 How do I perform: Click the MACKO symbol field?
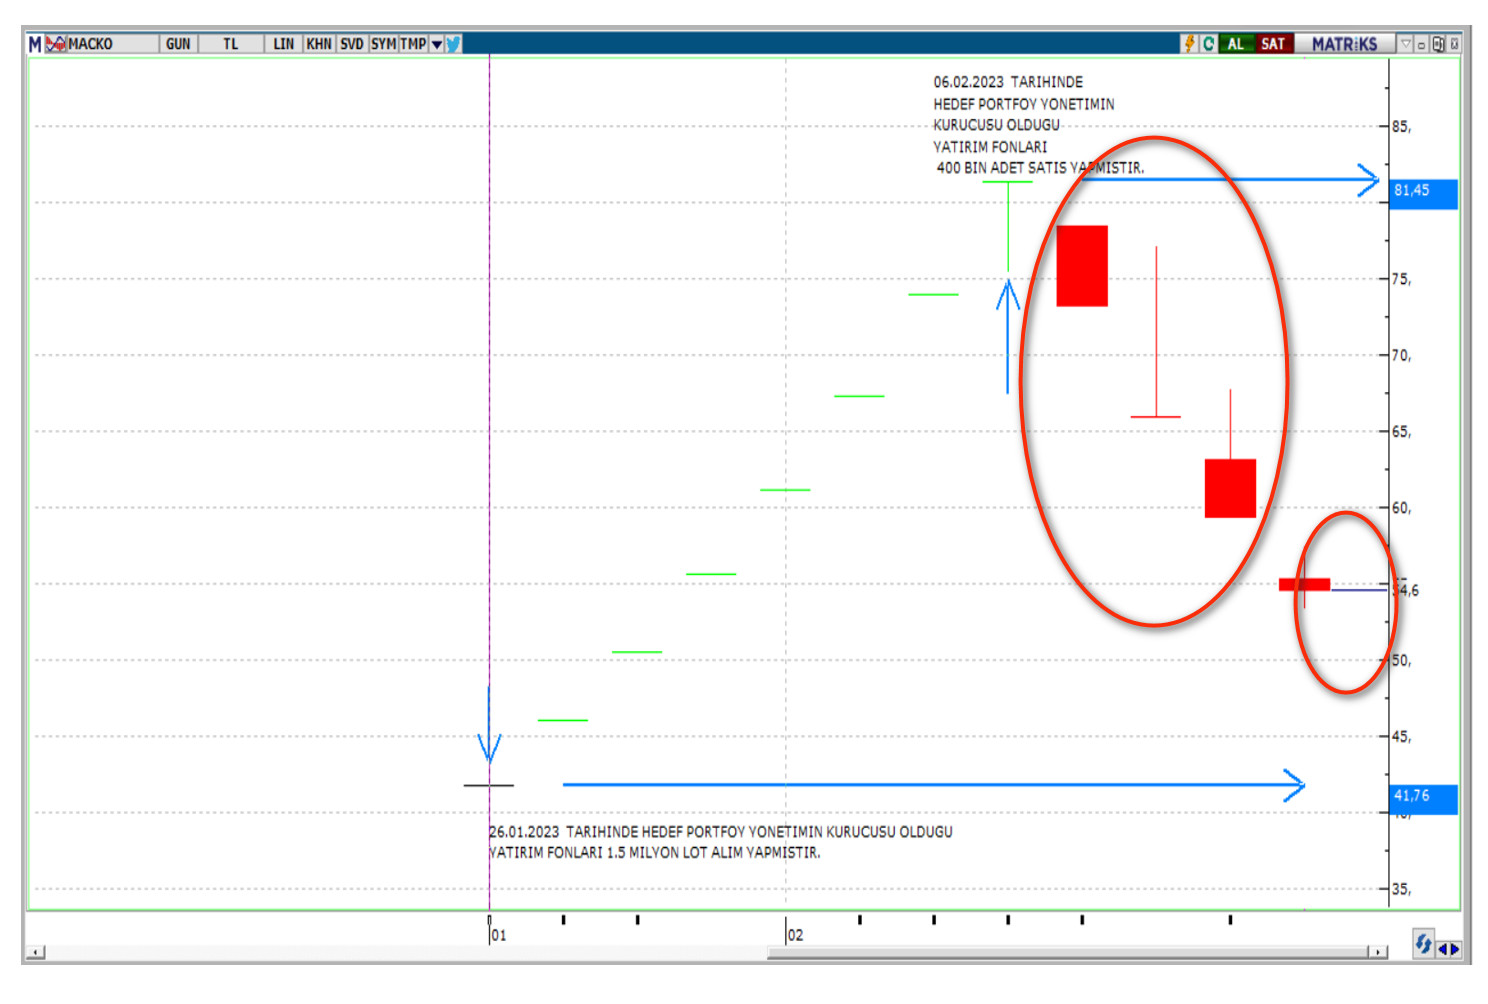click(x=112, y=44)
